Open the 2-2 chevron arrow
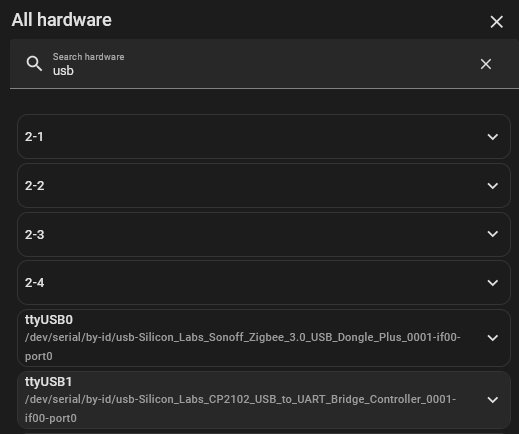 point(493,186)
